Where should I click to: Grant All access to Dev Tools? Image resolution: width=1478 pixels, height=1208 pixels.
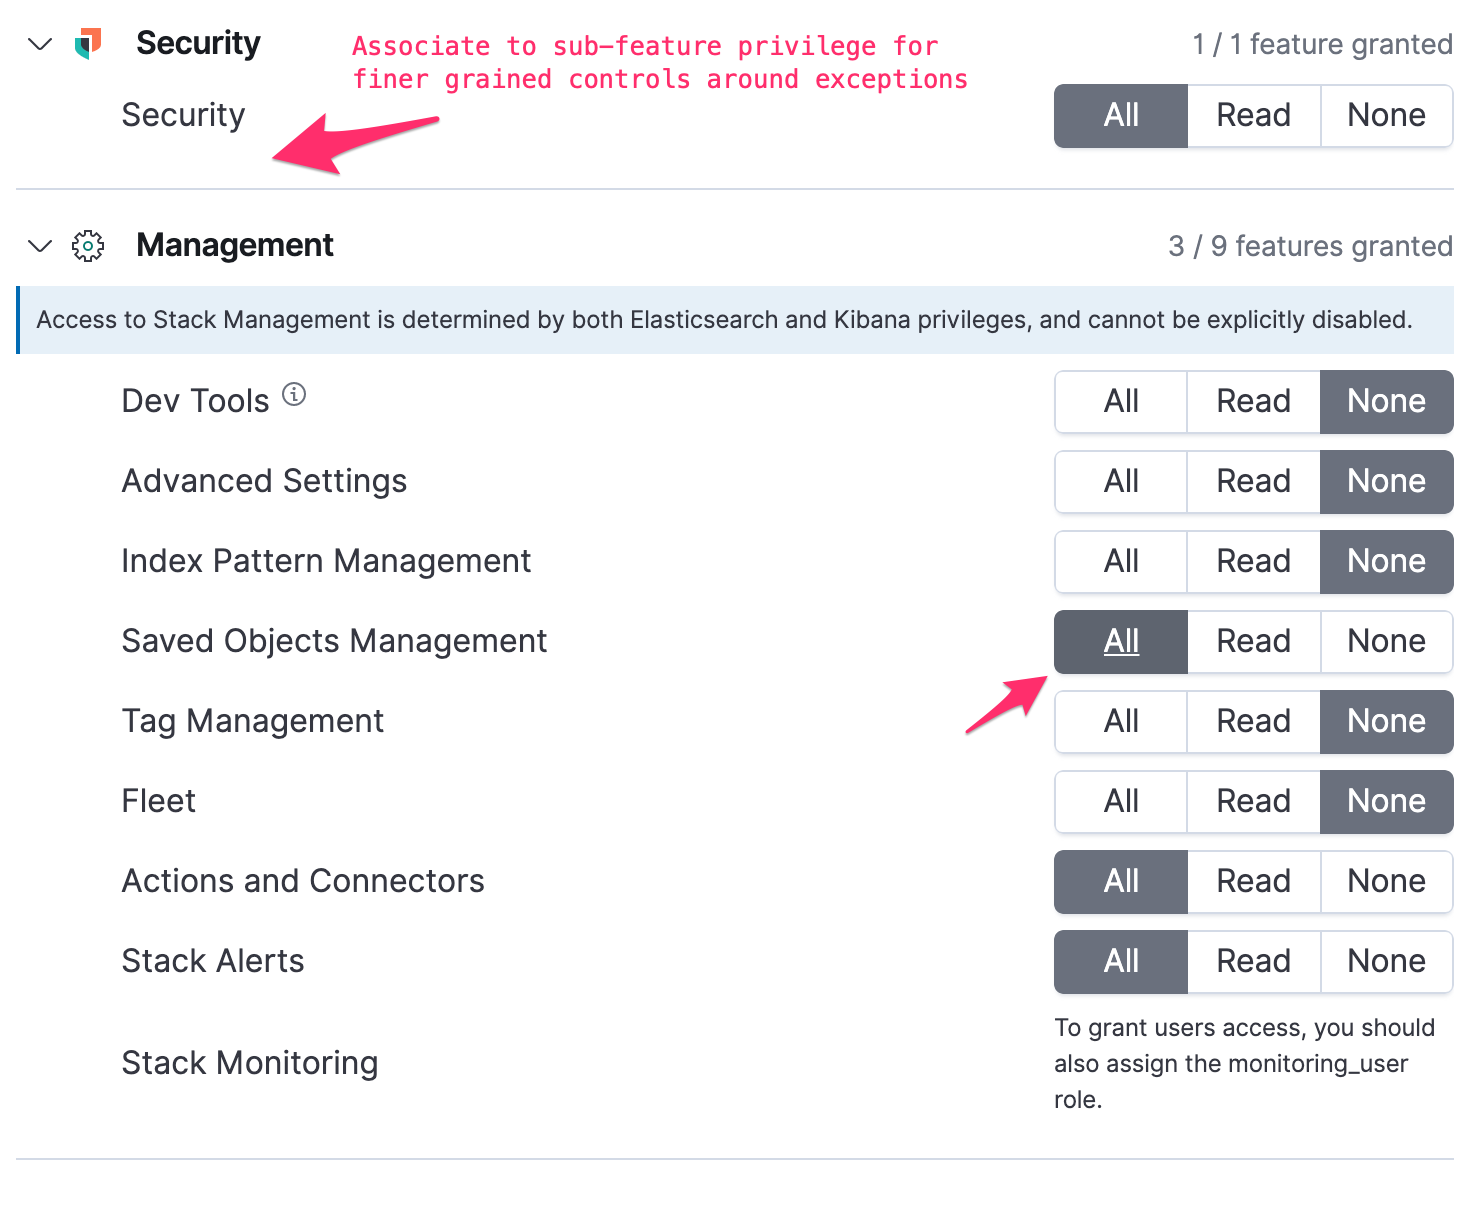1120,401
